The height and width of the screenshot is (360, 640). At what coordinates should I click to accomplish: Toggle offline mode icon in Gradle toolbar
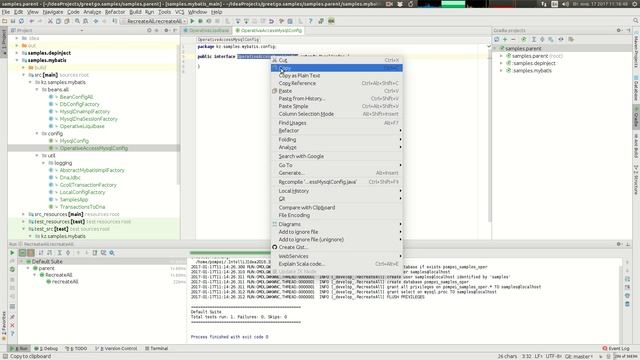(x=561, y=40)
